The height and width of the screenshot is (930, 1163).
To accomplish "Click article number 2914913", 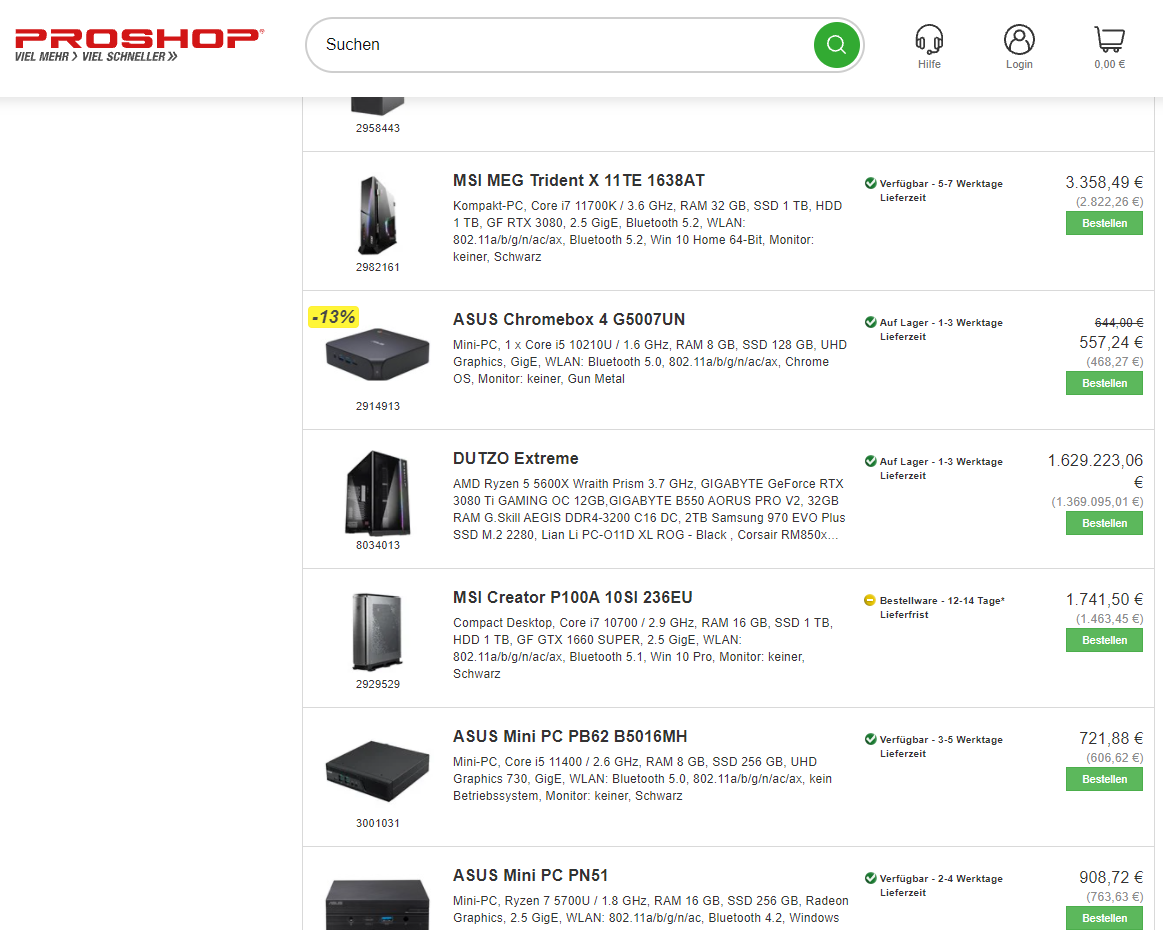I will tap(378, 406).
